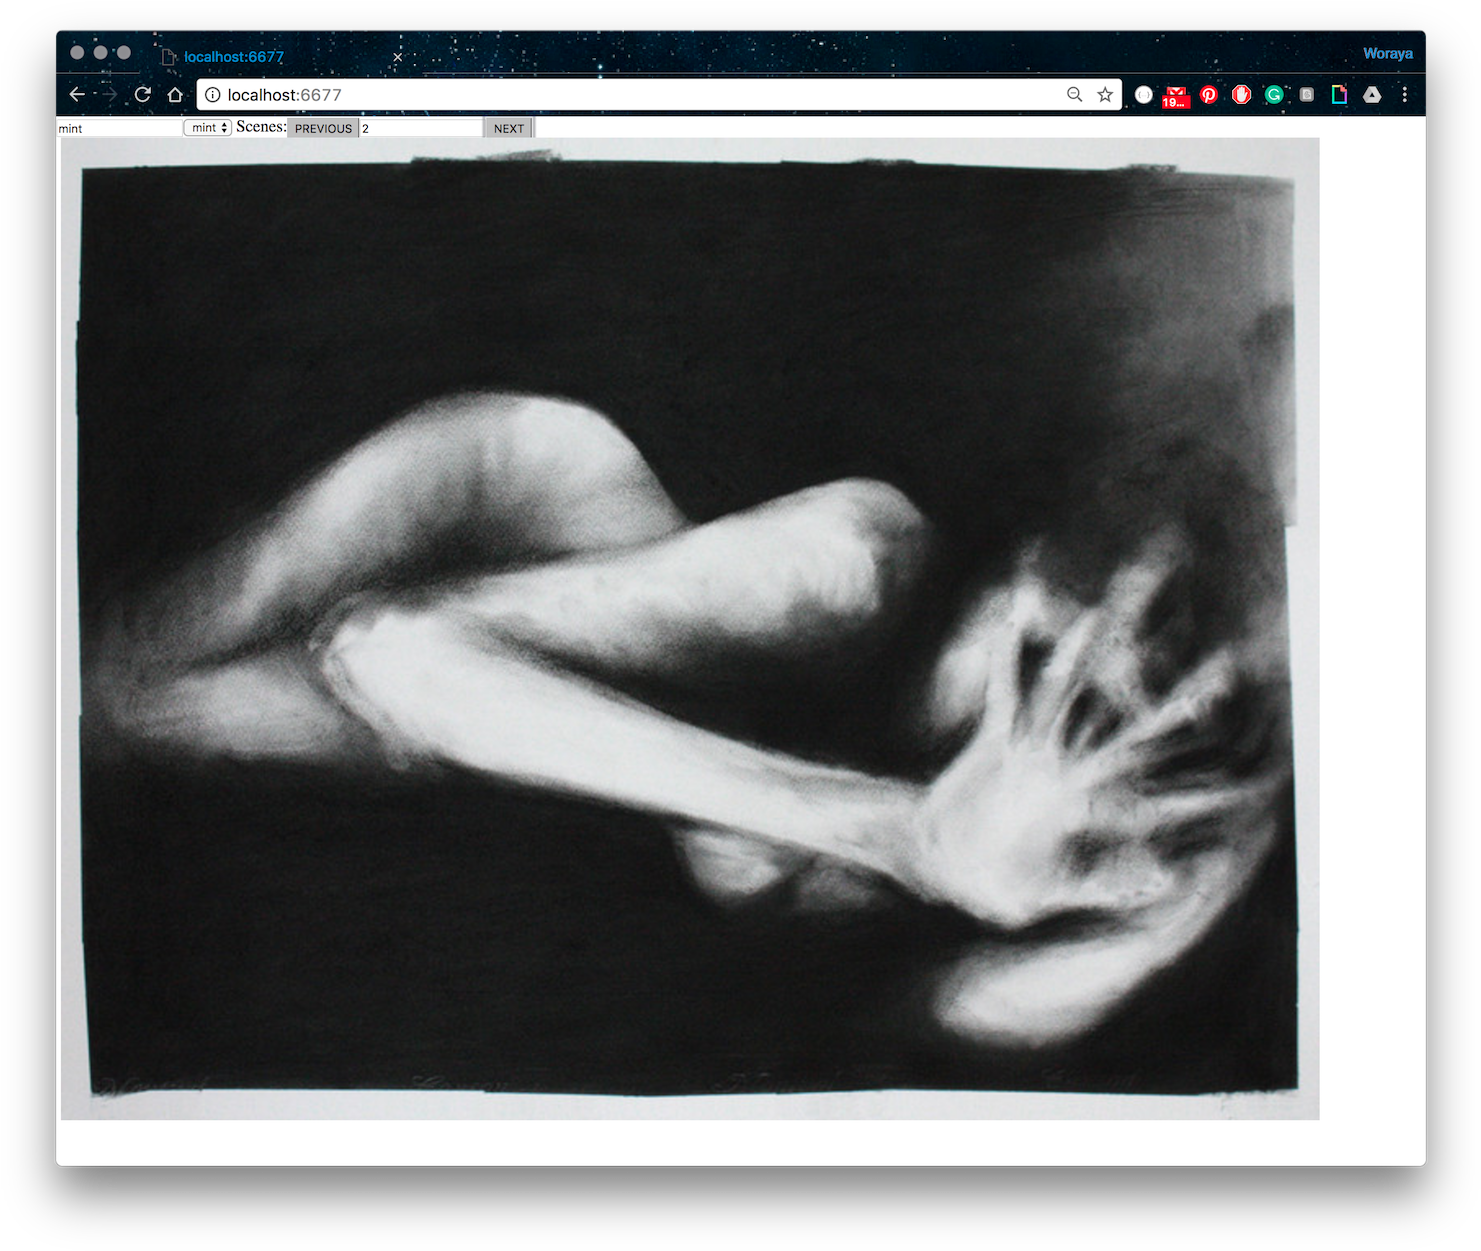
Task: Open the Google Drive extension
Action: click(1372, 95)
